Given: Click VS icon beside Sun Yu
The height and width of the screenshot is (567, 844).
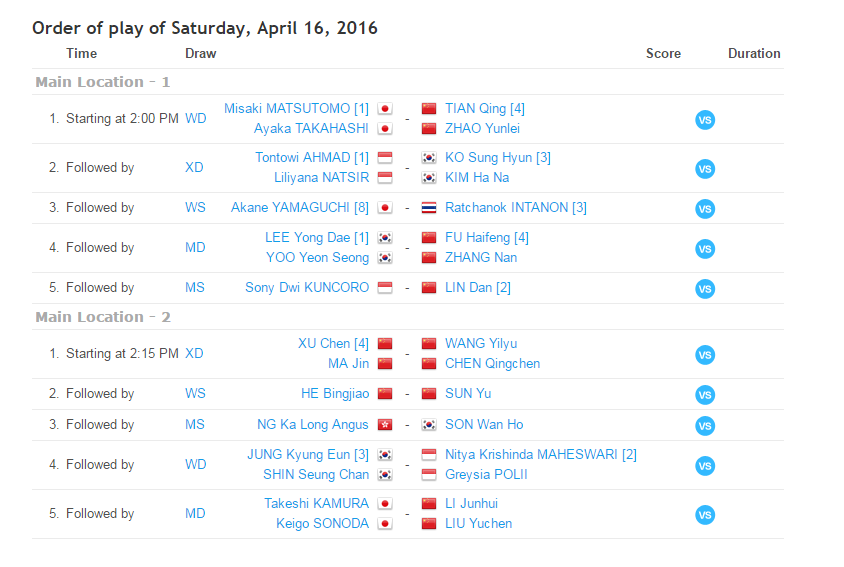Looking at the screenshot, I should tap(705, 394).
